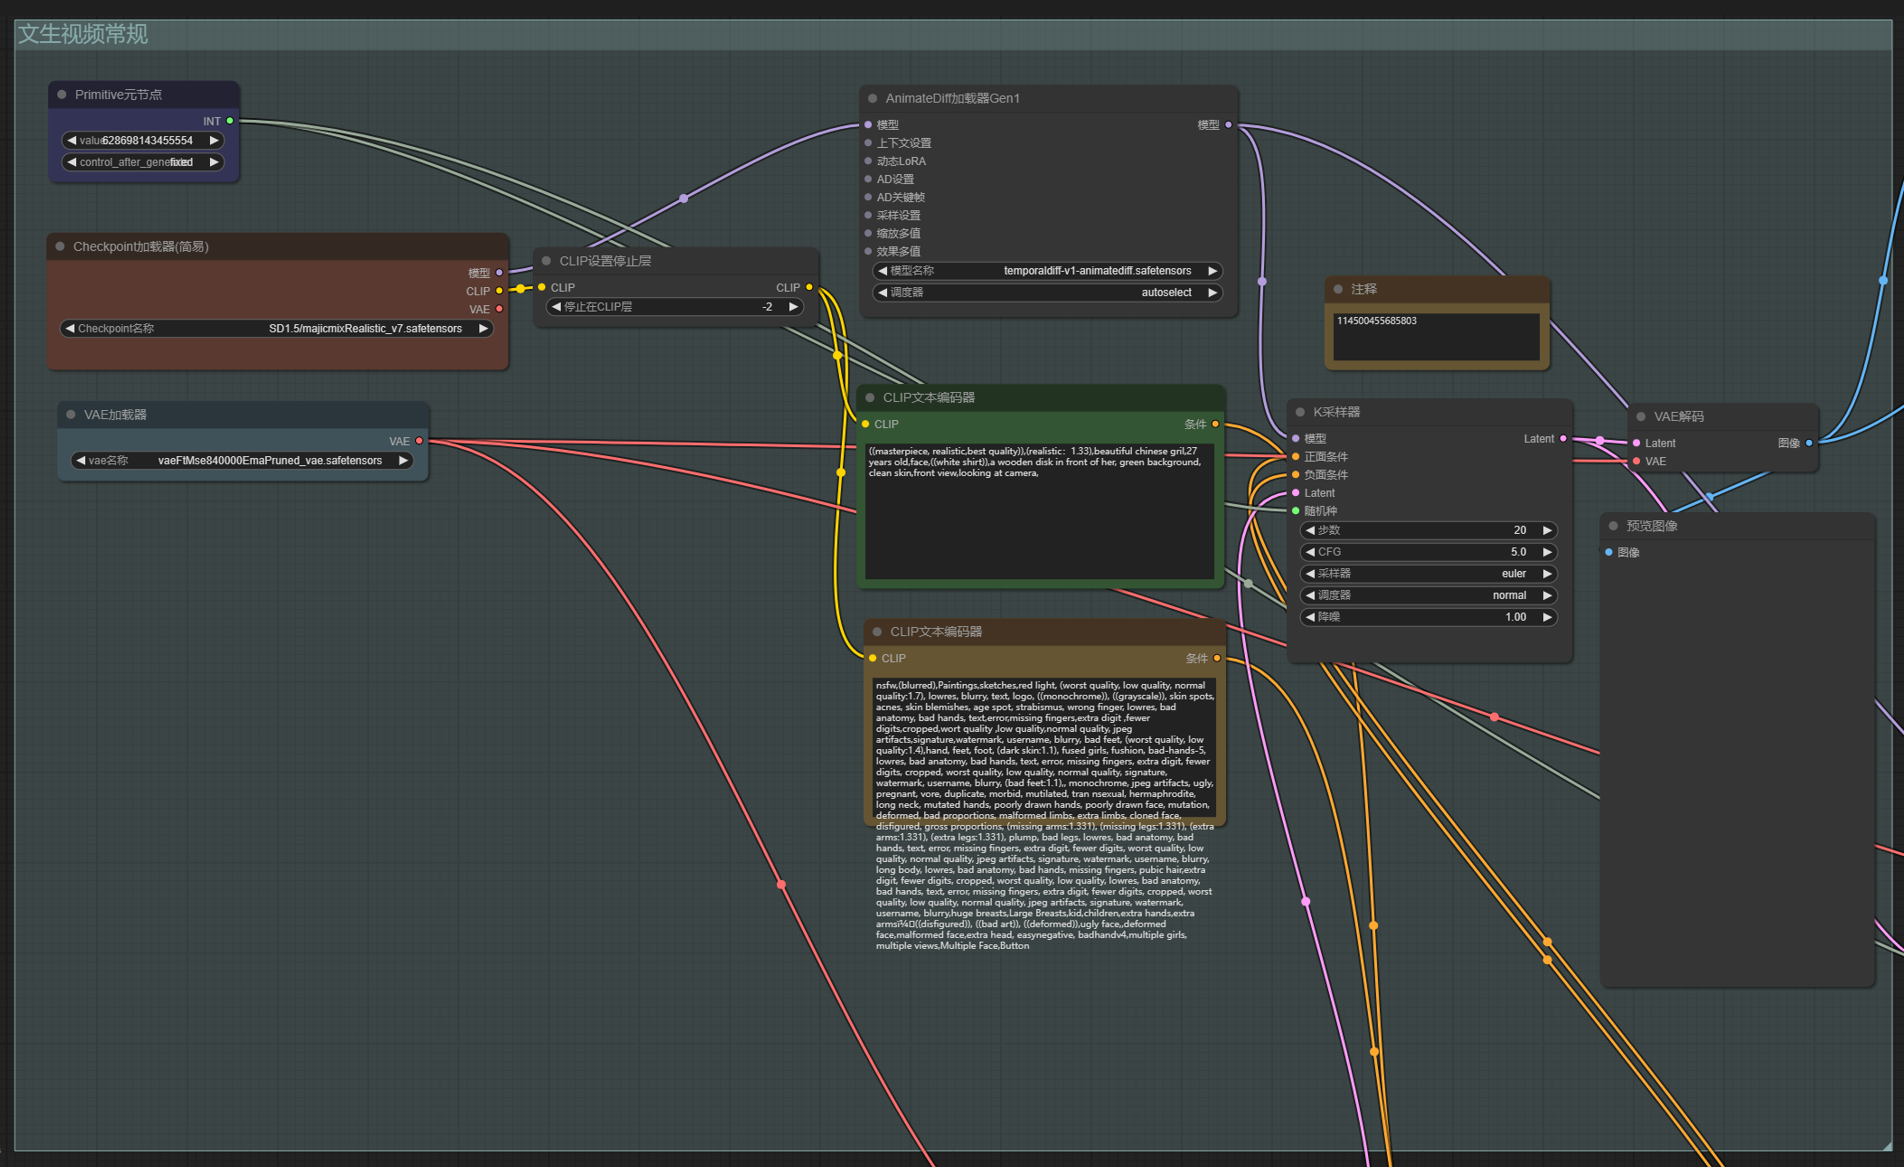The width and height of the screenshot is (1904, 1167).
Task: Click CLIP设置停止层 CLIP input port
Action: (x=542, y=287)
